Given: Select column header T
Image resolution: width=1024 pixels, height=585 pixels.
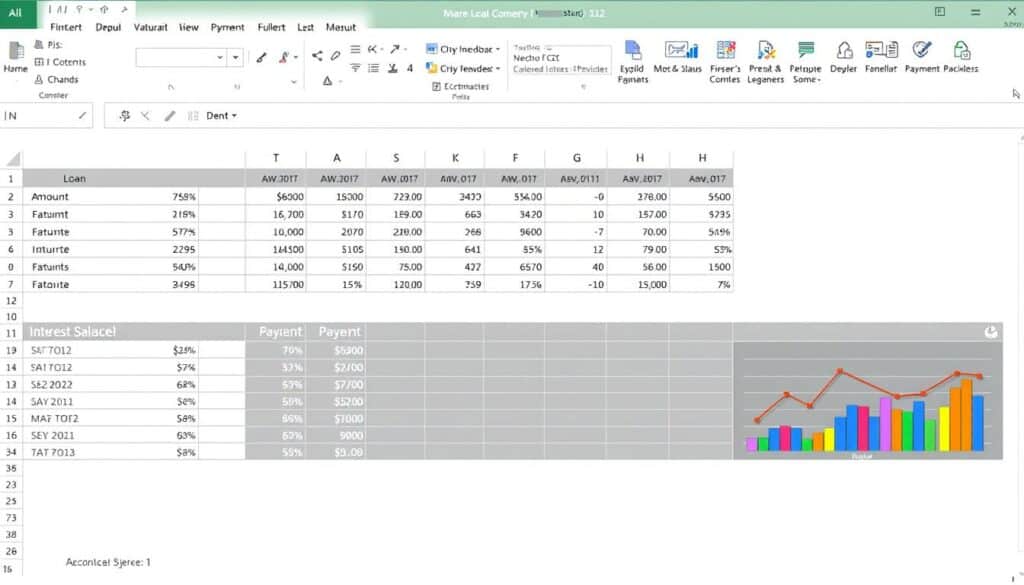Looking at the screenshot, I should click(x=276, y=158).
